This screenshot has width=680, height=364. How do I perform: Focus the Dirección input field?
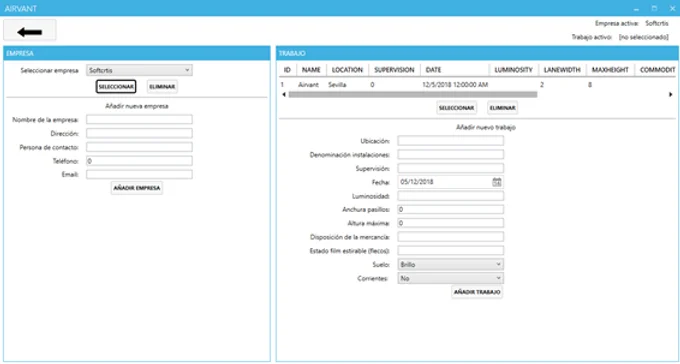tap(139, 133)
